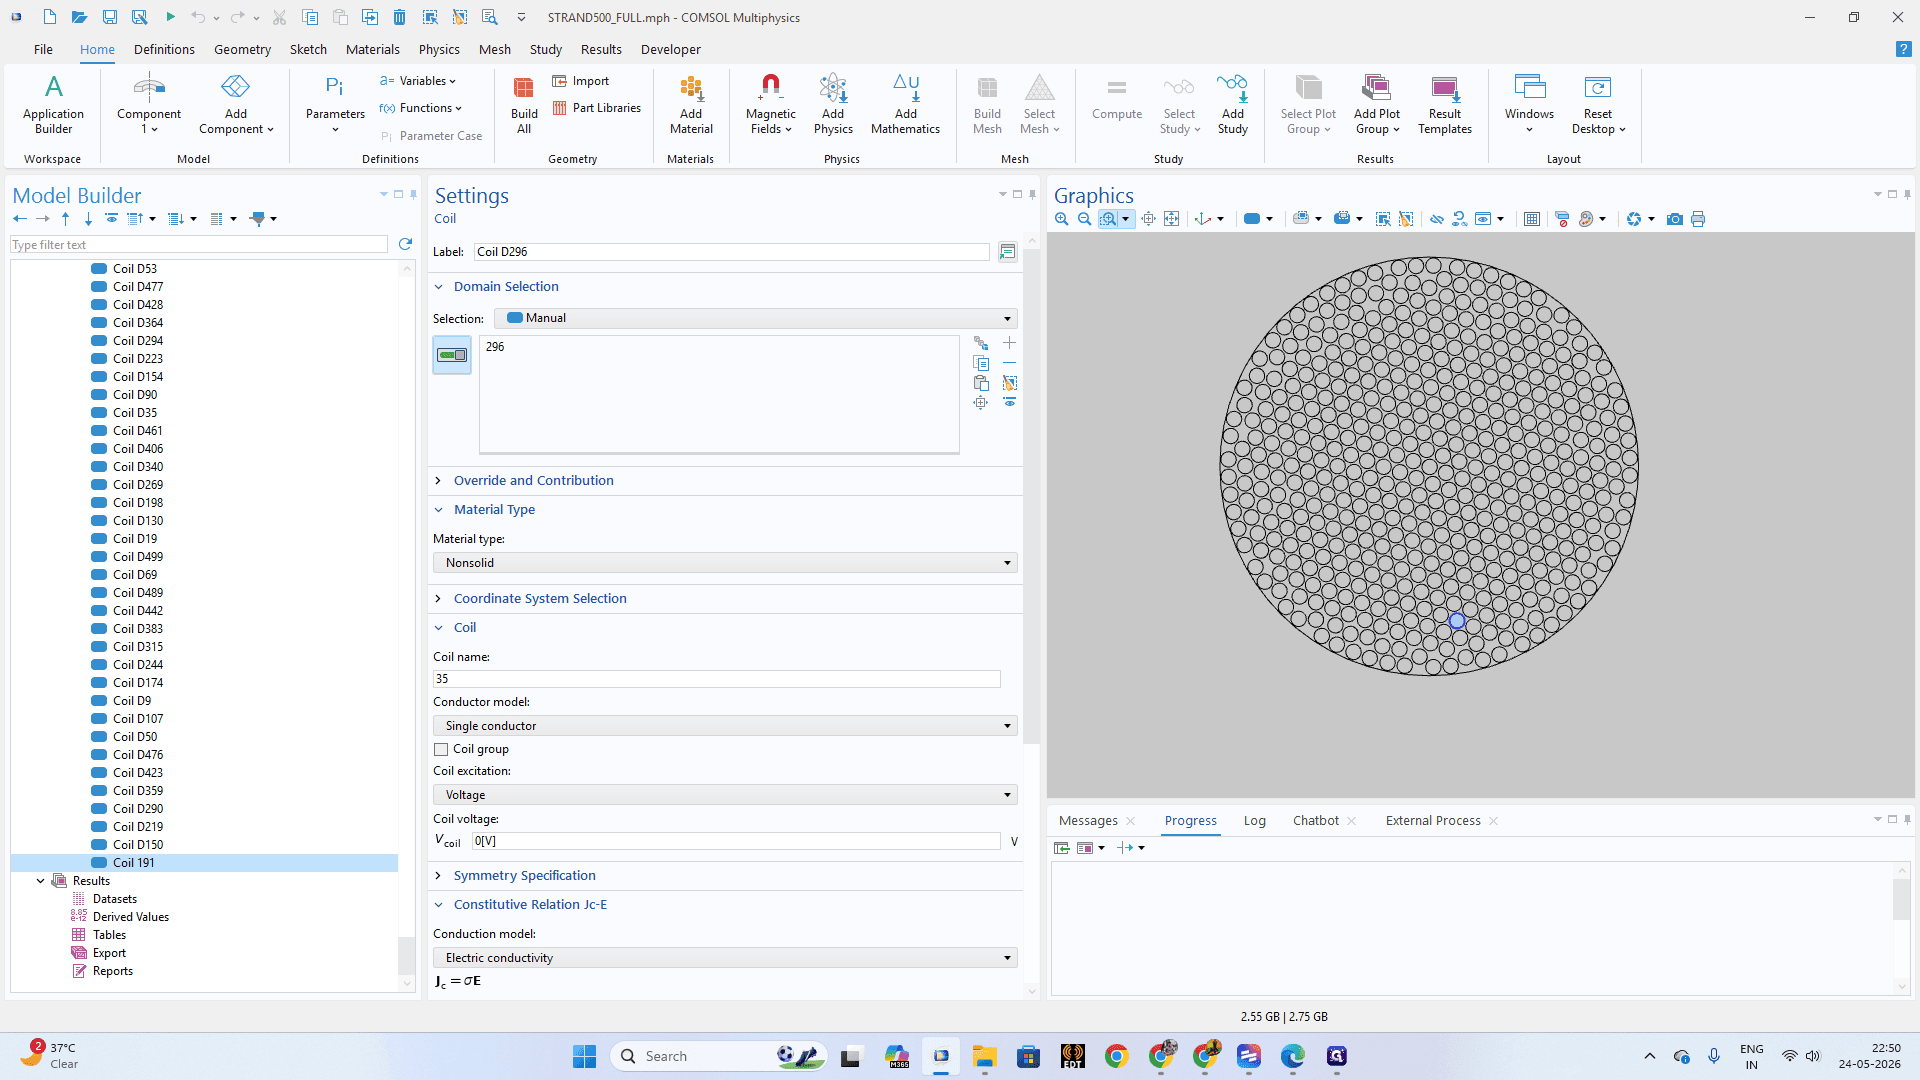Click Zoom Extents icon in Graphics
Image resolution: width=1920 pixels, height=1080 pixels.
click(1171, 219)
